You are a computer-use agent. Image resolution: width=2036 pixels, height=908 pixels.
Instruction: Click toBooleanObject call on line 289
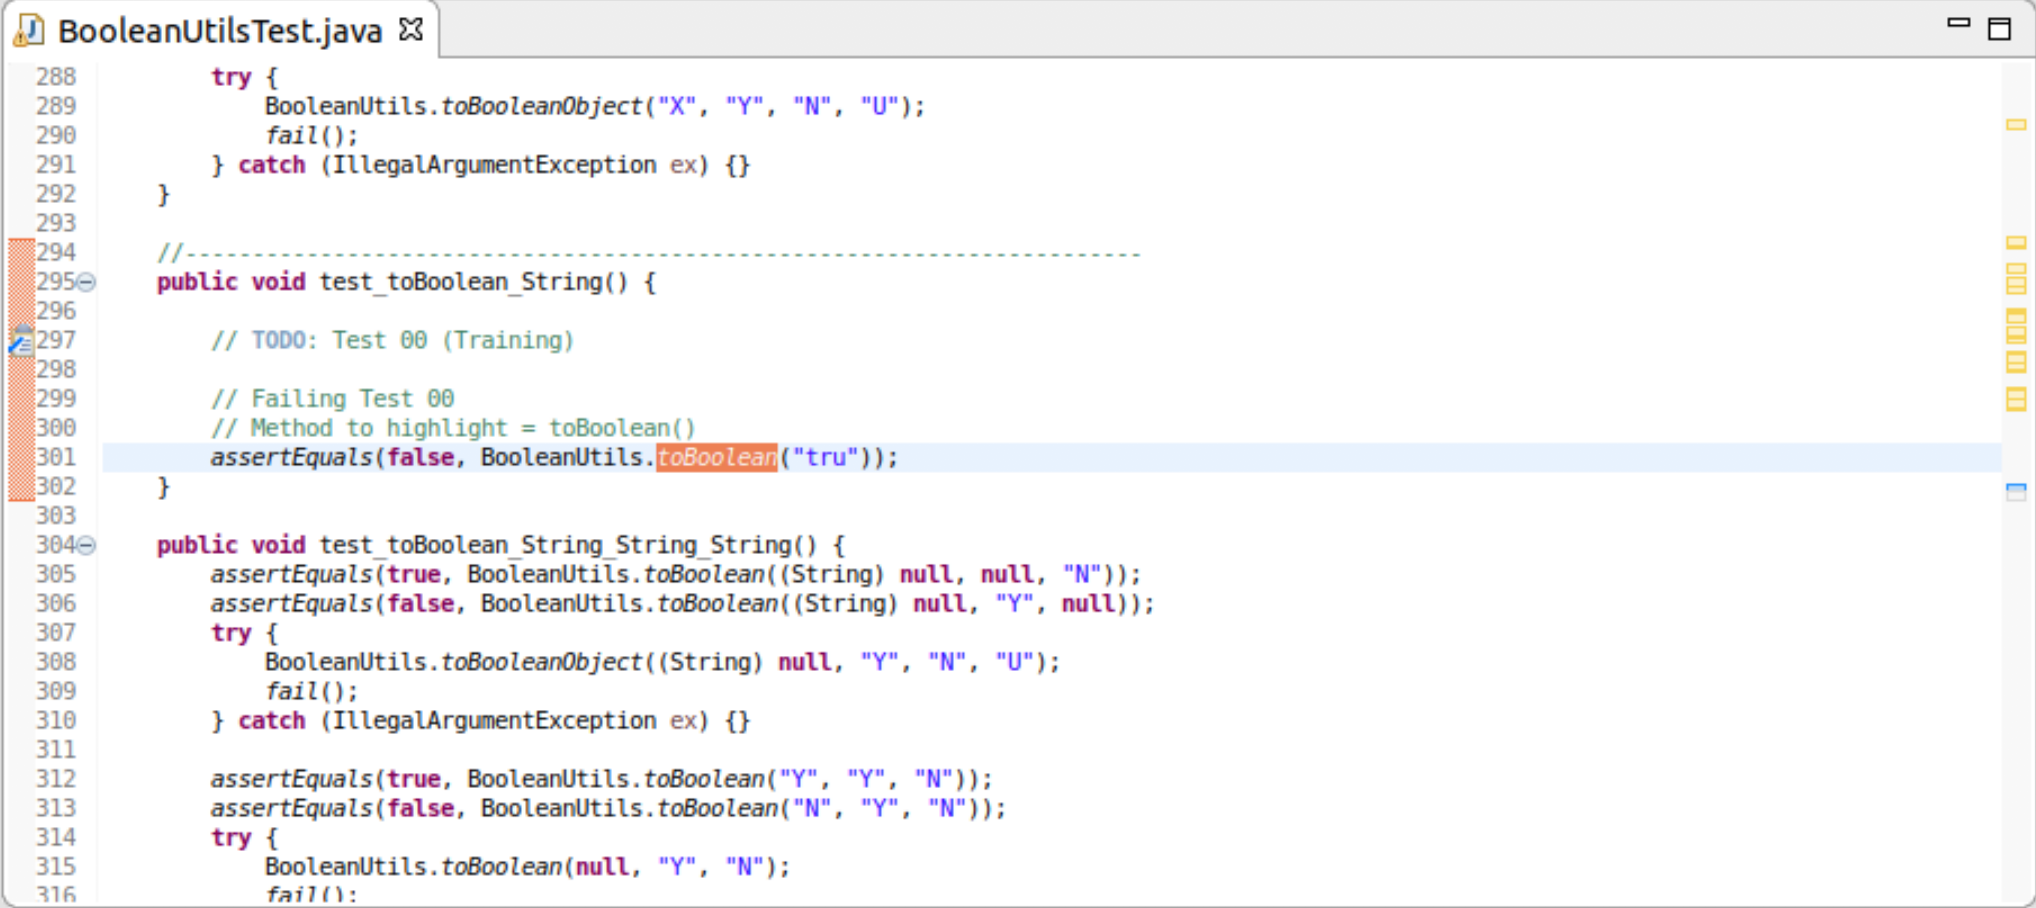542,107
